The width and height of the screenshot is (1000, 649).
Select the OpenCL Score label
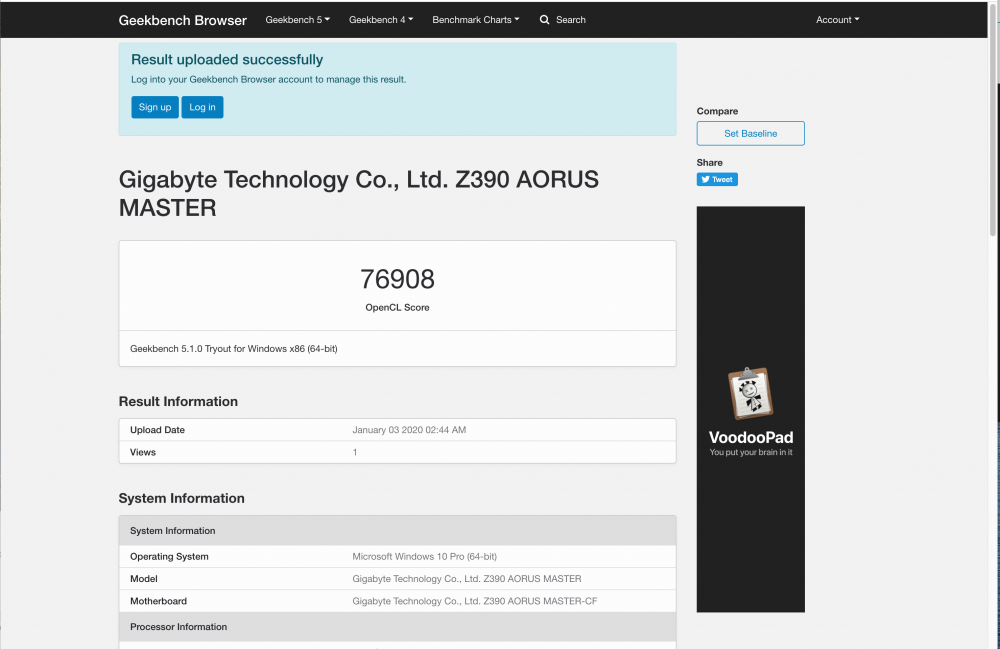coord(397,307)
